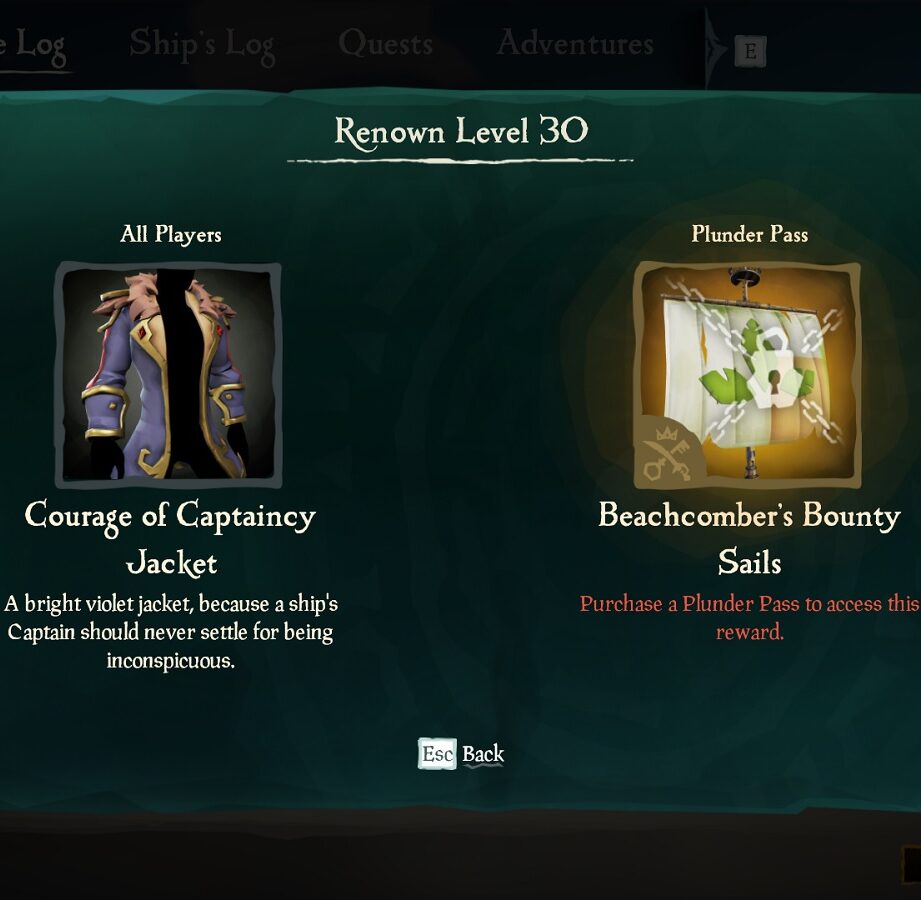Select the Beachcomber's Bounty Sails image
The width and height of the screenshot is (921, 900).
click(x=747, y=375)
